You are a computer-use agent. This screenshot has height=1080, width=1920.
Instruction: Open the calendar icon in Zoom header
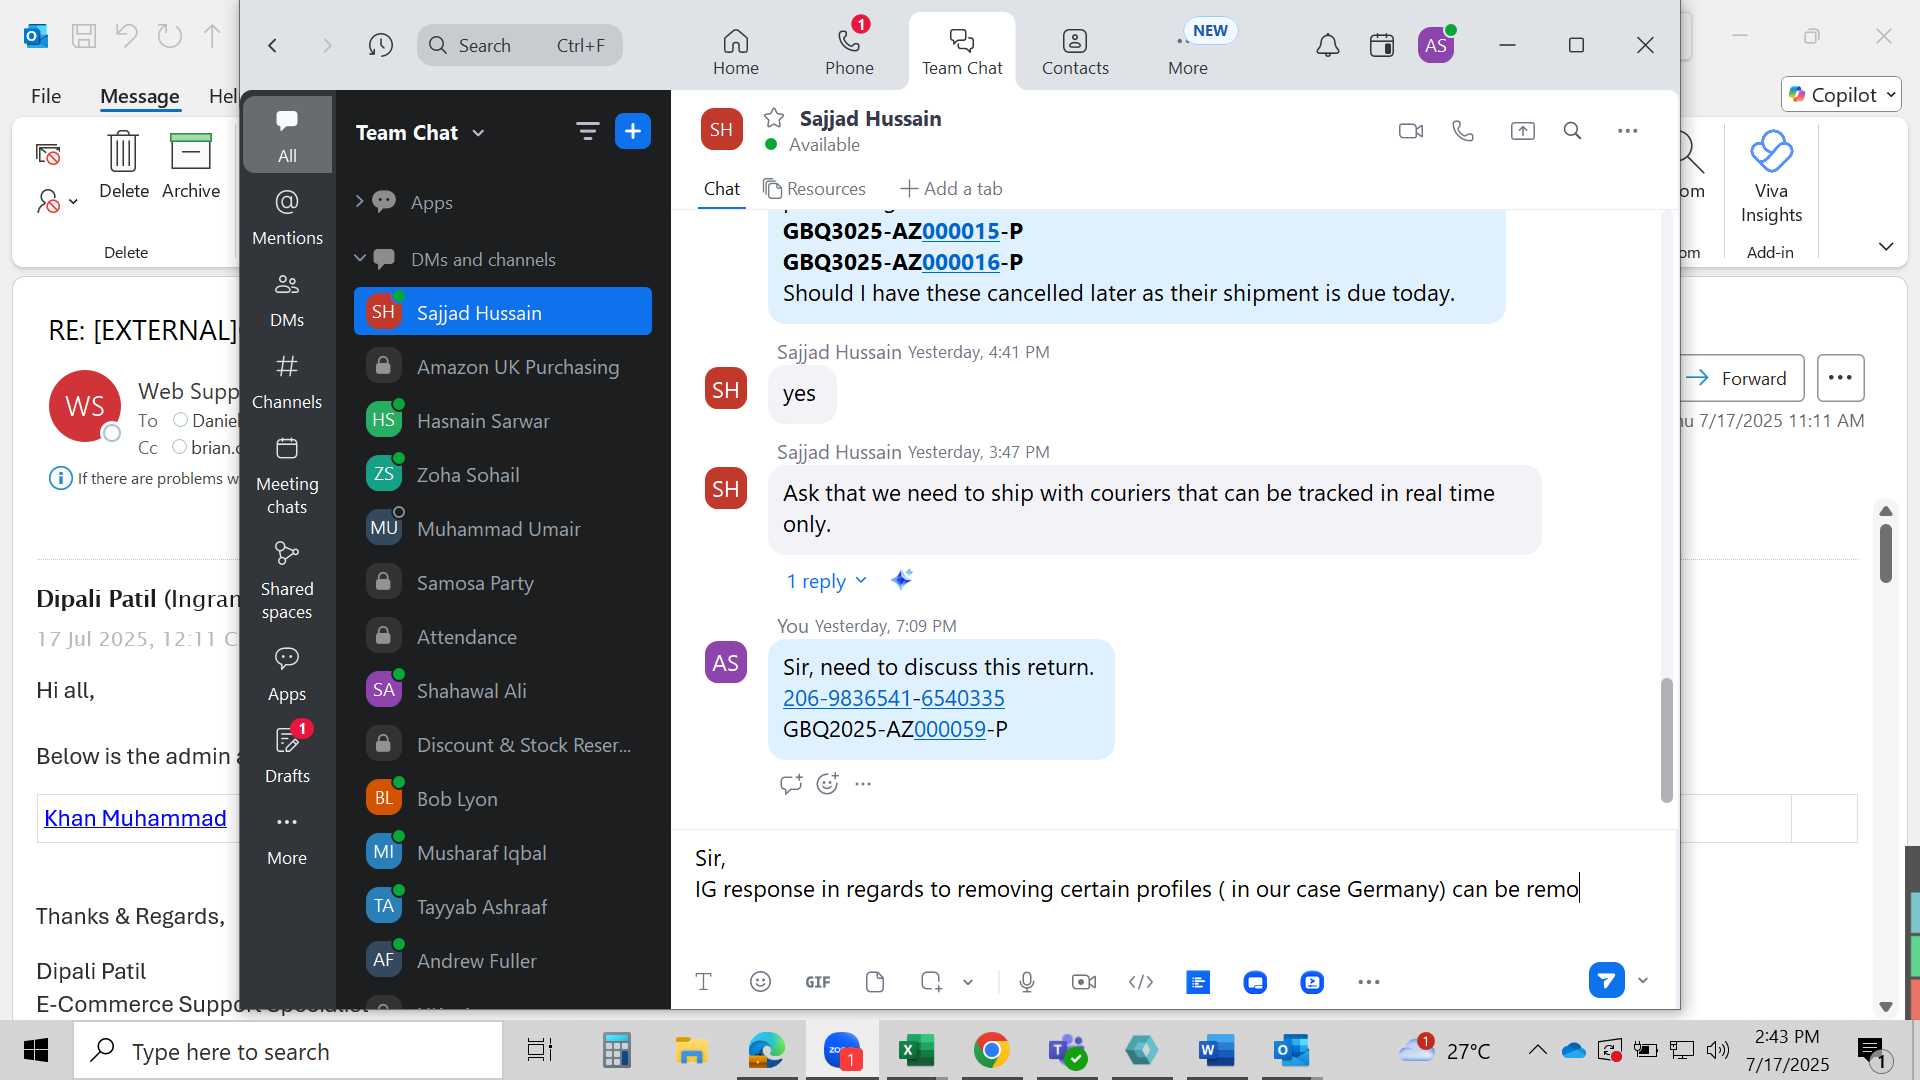tap(1382, 45)
